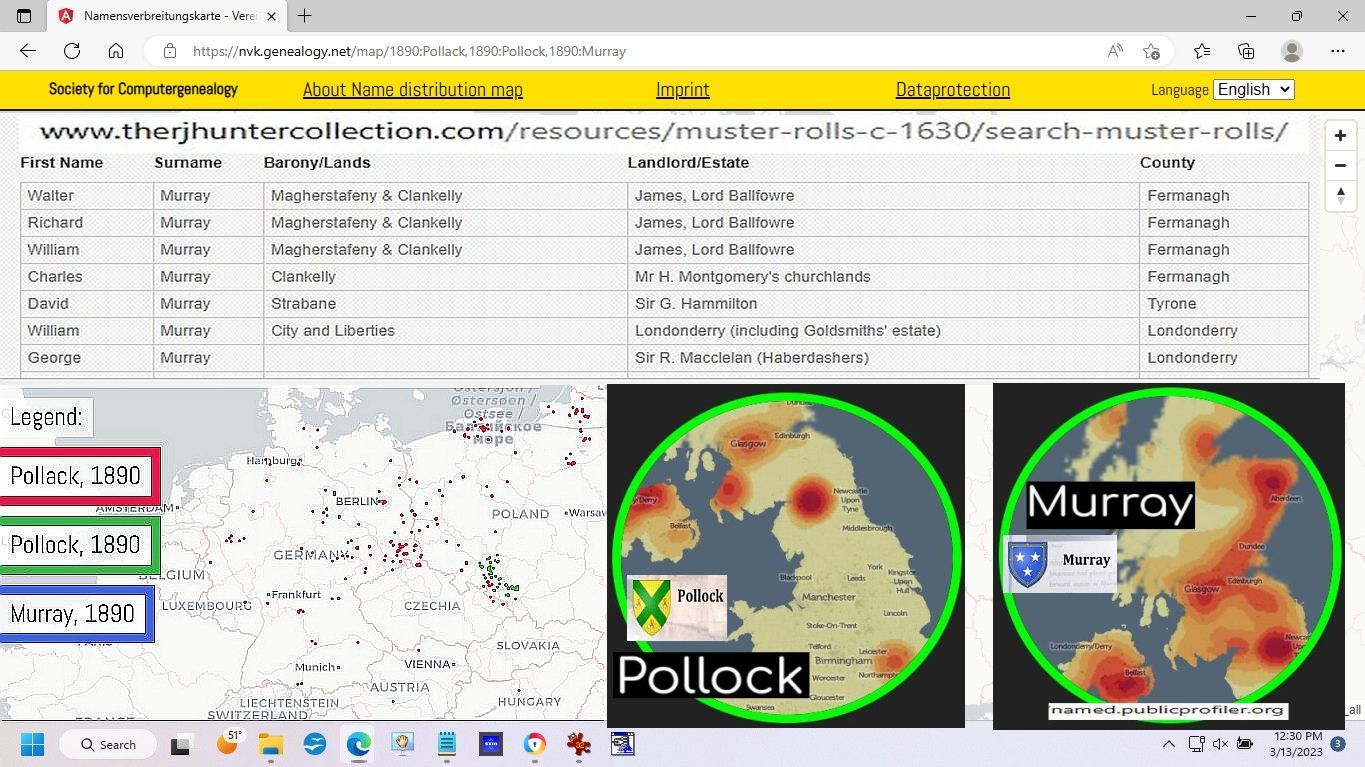The image size is (1365, 767).
Task: Click the First Name column header
Action: 61,162
